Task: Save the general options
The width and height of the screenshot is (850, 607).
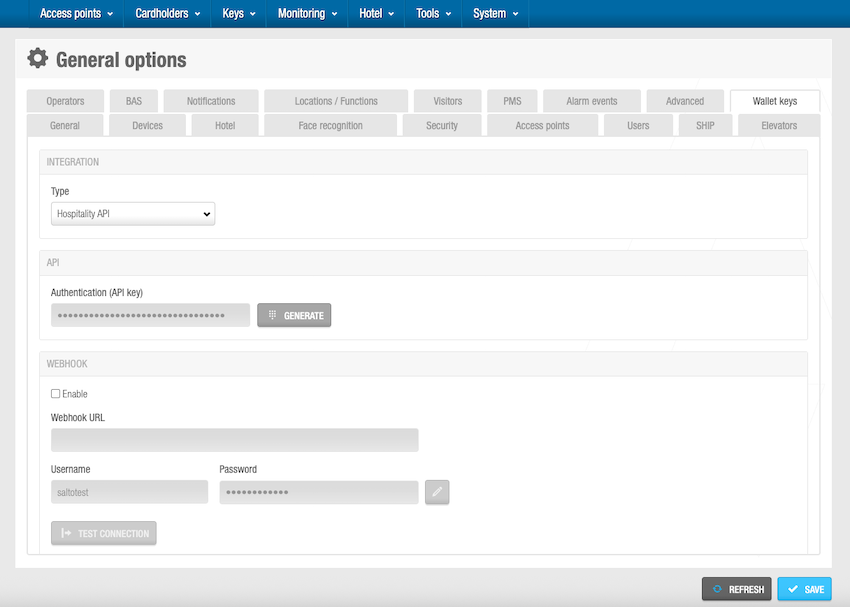Action: click(804, 589)
